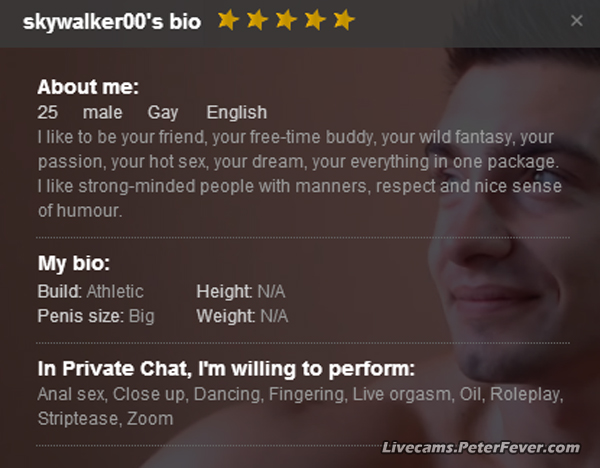
Task: Rate five stars using the last star
Action: (x=344, y=20)
